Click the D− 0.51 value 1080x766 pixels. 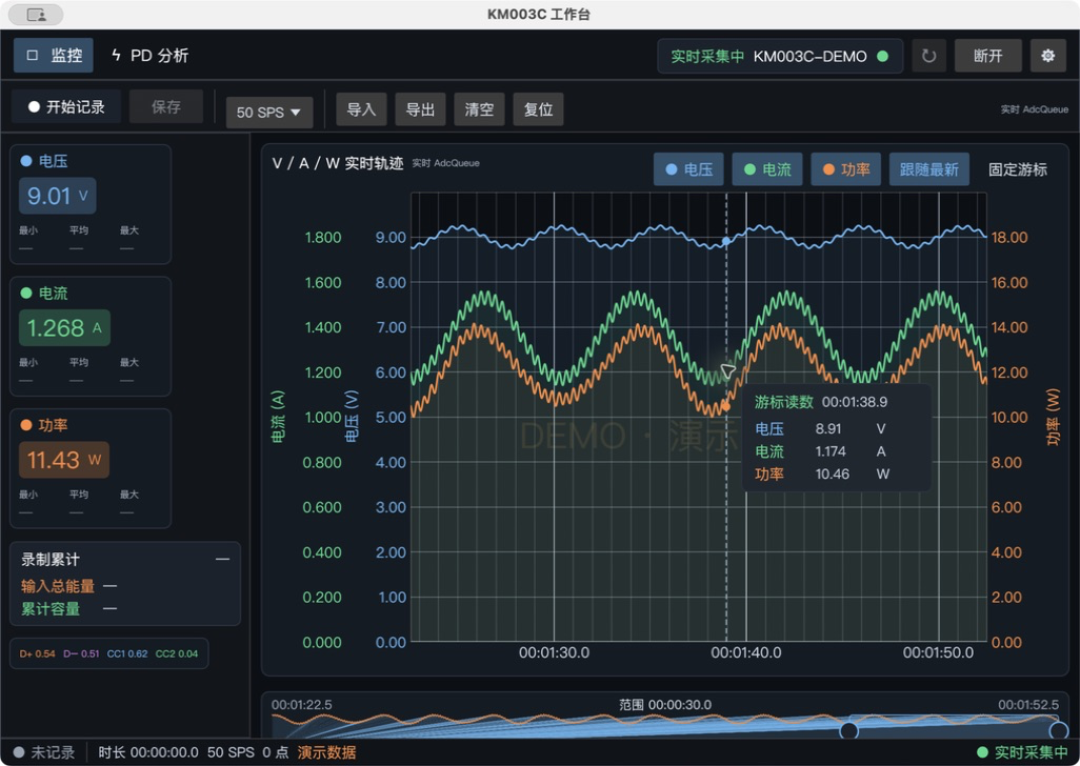coord(81,654)
